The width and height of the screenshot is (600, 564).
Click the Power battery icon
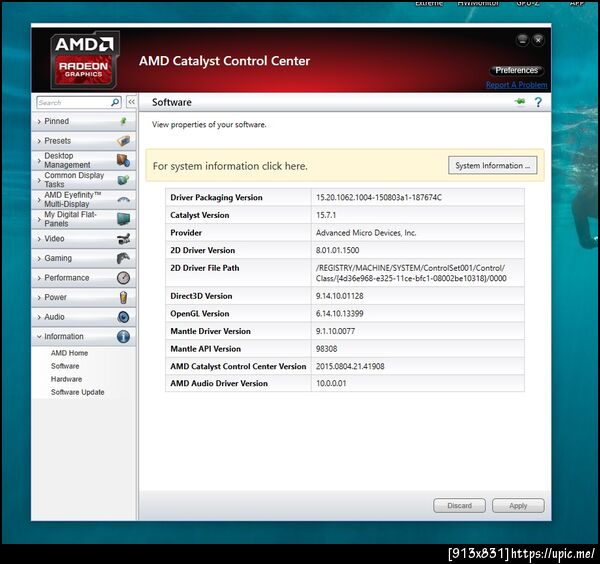click(123, 297)
